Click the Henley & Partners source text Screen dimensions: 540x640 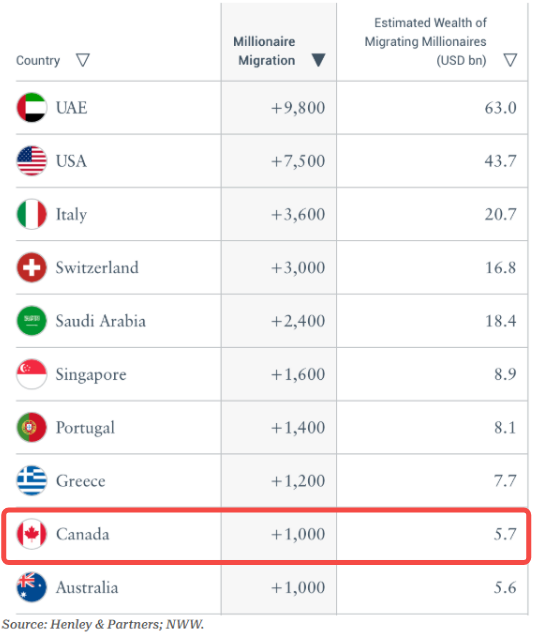(x=103, y=624)
